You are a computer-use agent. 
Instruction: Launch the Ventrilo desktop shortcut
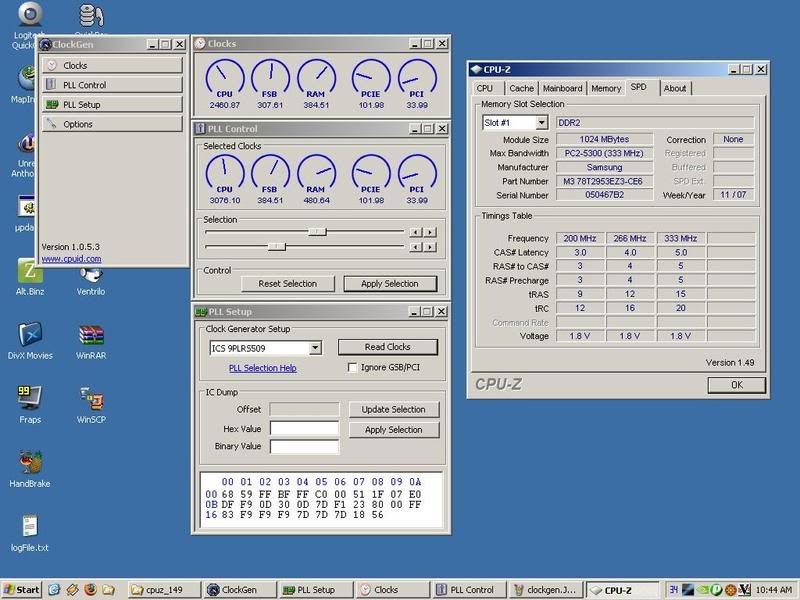point(91,281)
